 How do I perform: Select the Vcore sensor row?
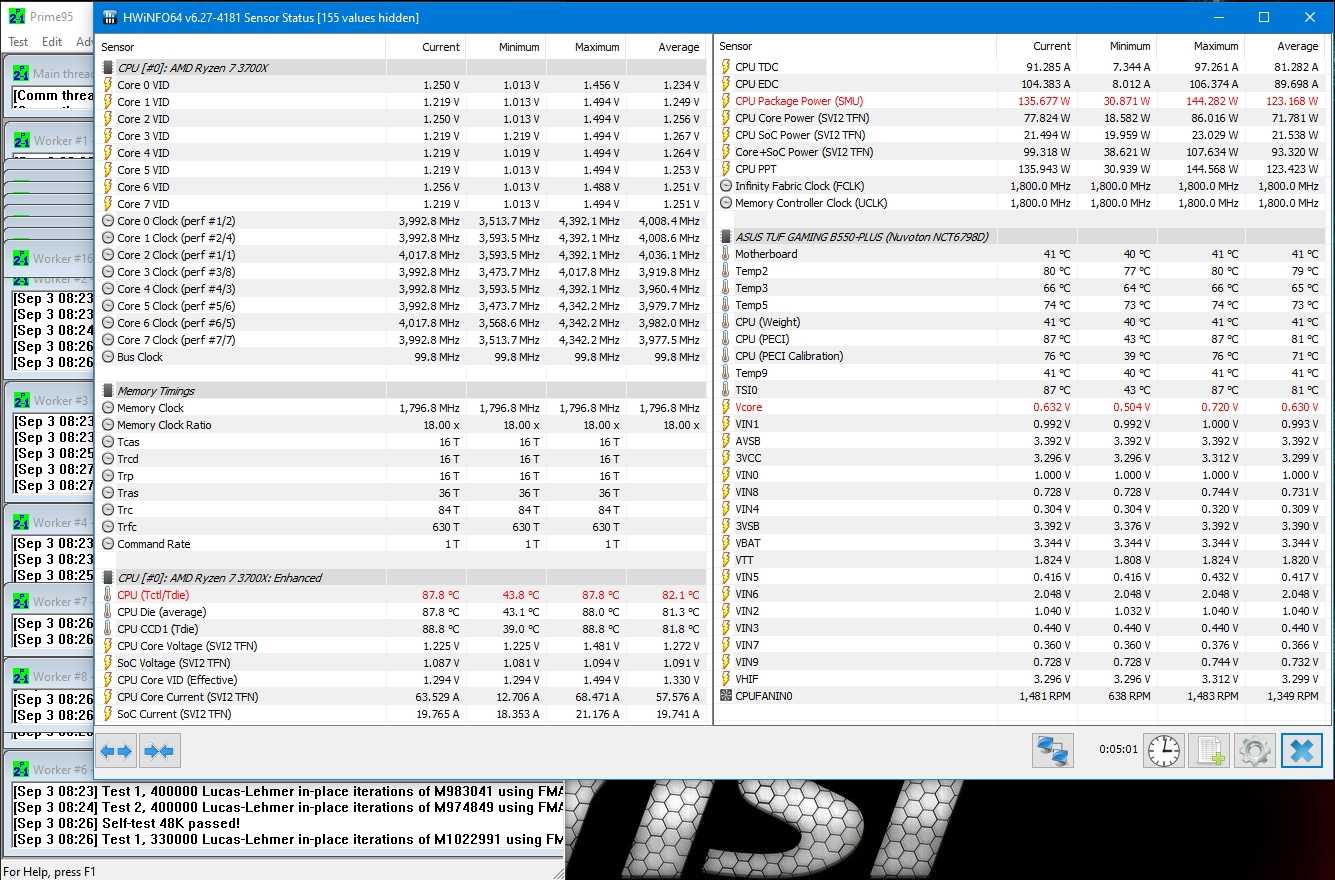(x=748, y=407)
